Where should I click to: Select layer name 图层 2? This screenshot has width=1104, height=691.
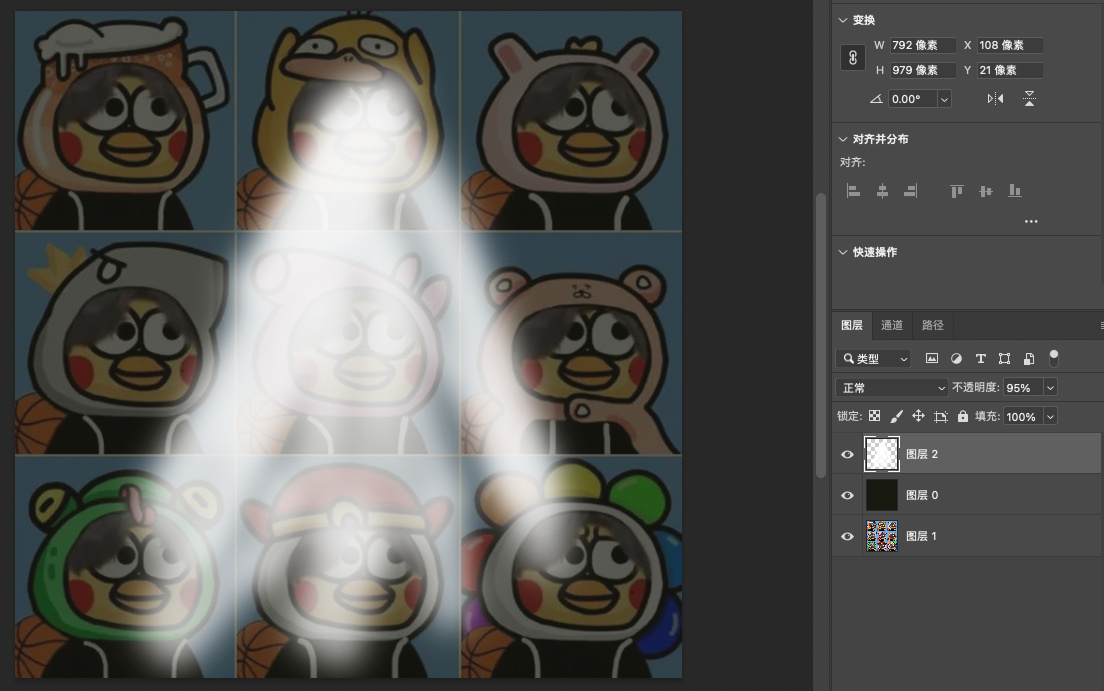[x=922, y=454]
